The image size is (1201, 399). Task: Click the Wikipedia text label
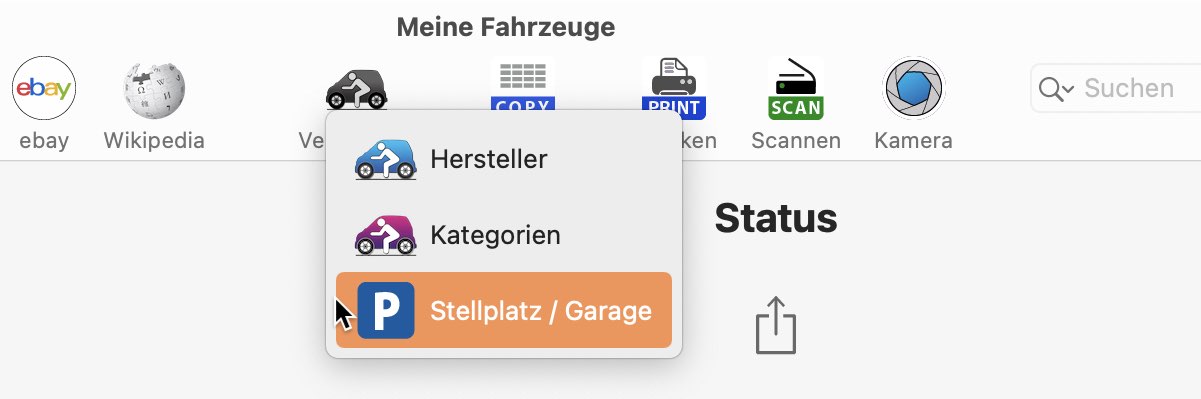pos(154,141)
